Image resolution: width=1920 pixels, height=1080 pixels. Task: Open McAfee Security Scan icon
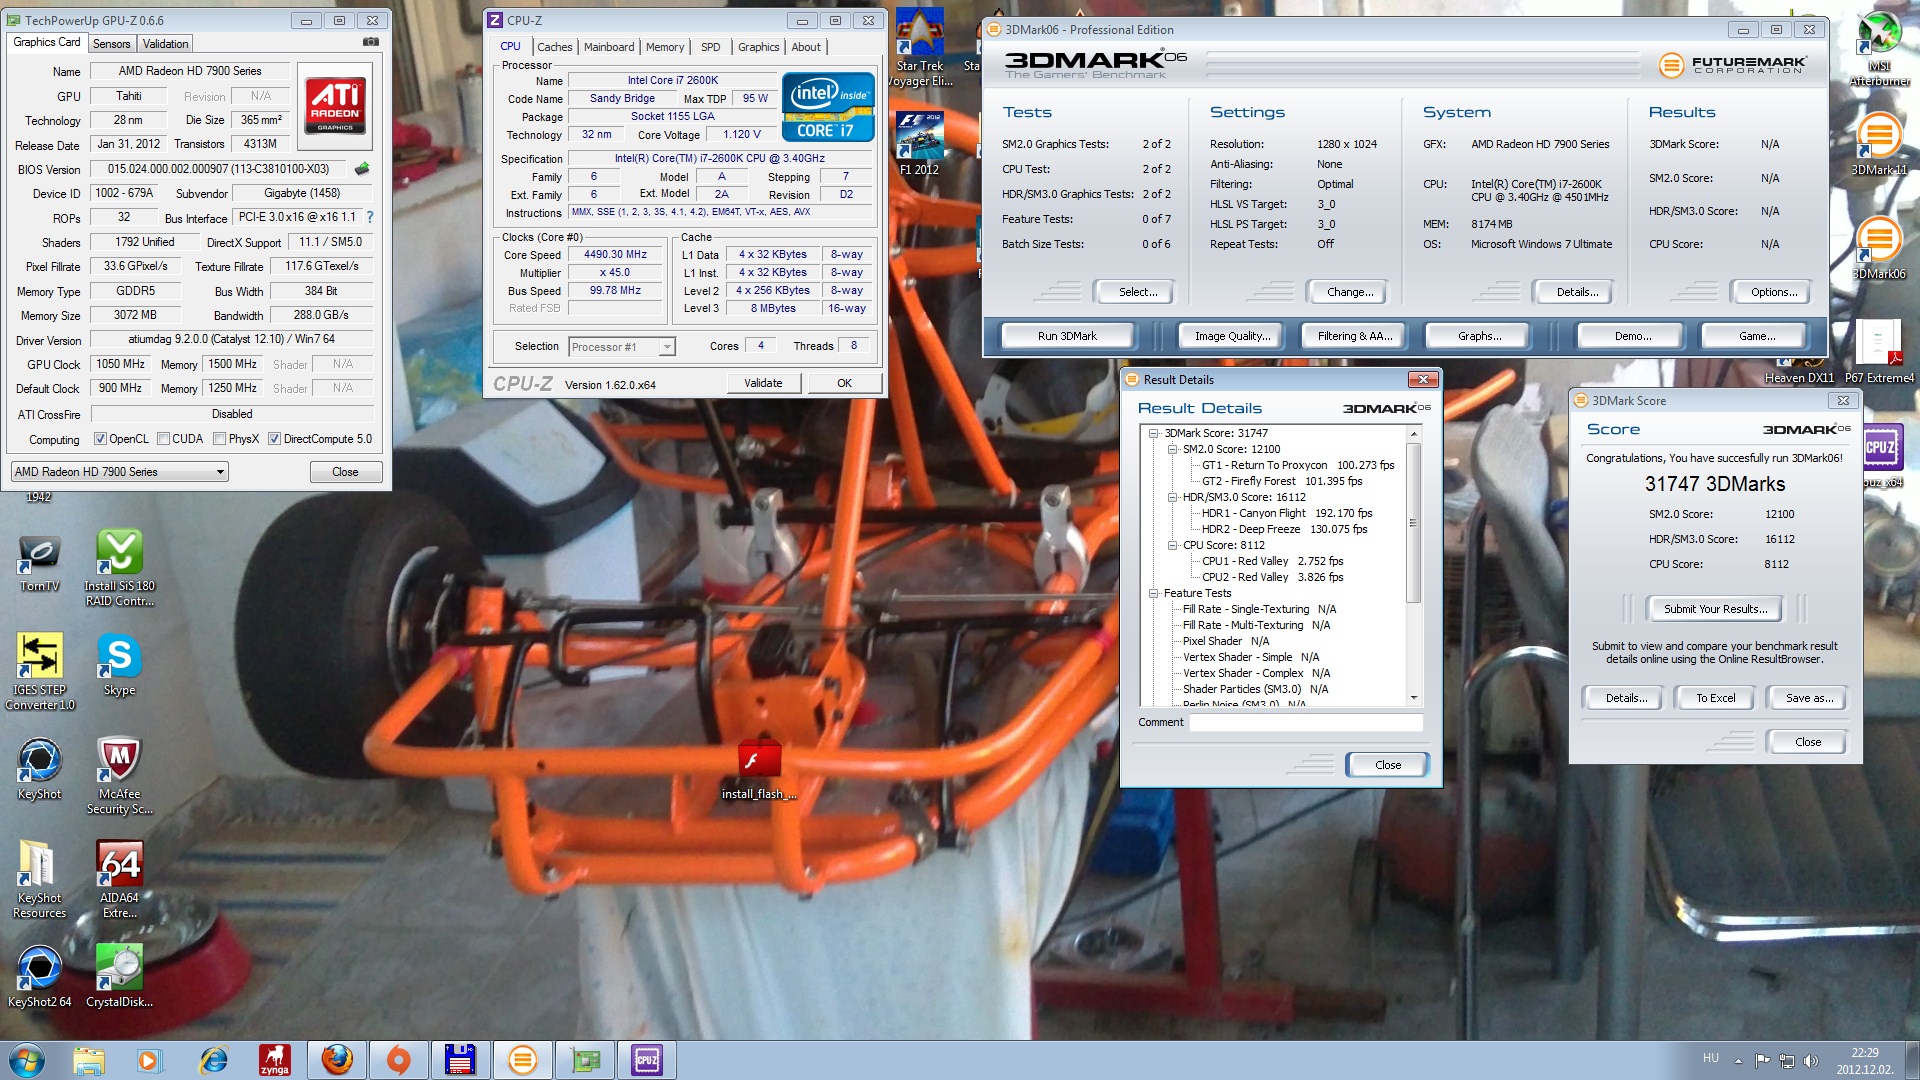click(119, 776)
